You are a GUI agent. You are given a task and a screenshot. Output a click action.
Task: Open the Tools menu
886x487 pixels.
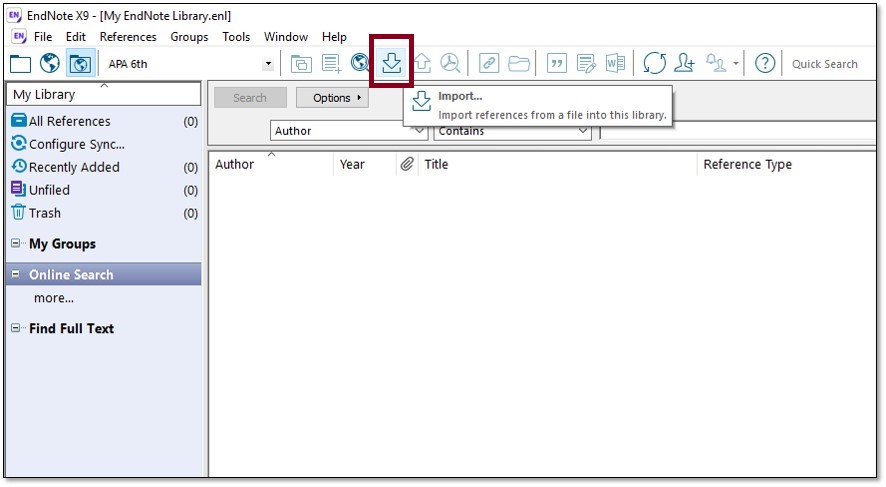(x=236, y=37)
